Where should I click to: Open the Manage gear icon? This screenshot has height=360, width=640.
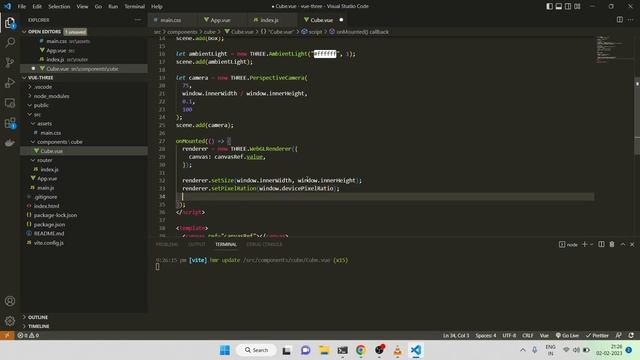click(x=10, y=321)
